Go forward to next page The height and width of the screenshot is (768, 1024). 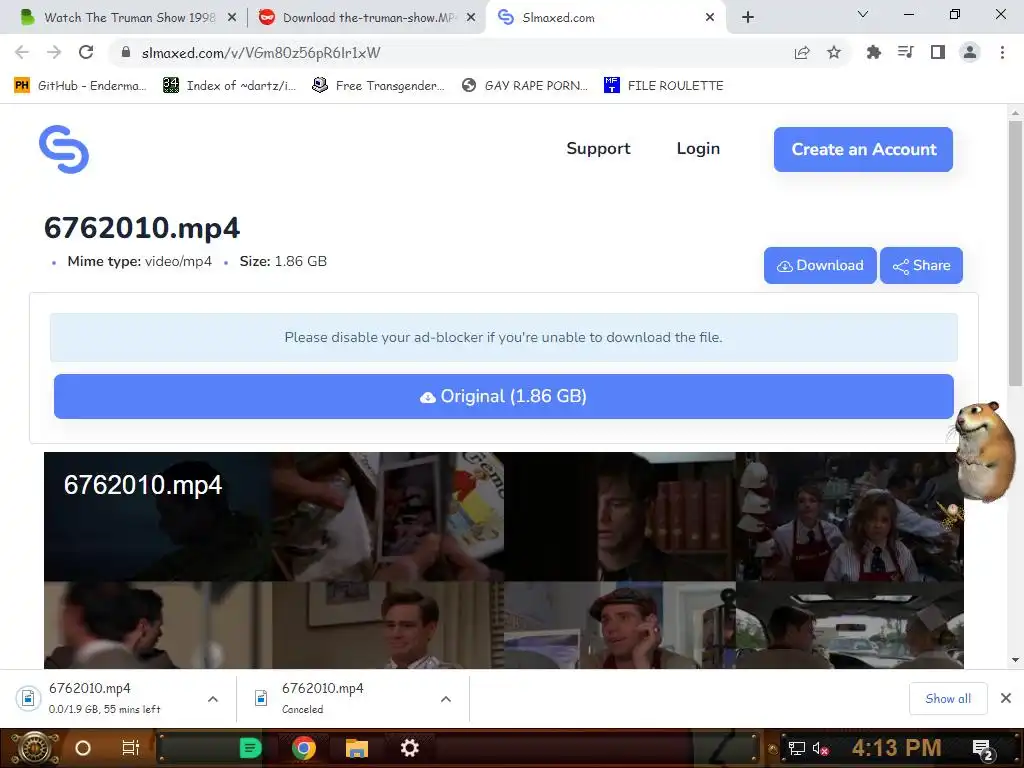pos(54,52)
